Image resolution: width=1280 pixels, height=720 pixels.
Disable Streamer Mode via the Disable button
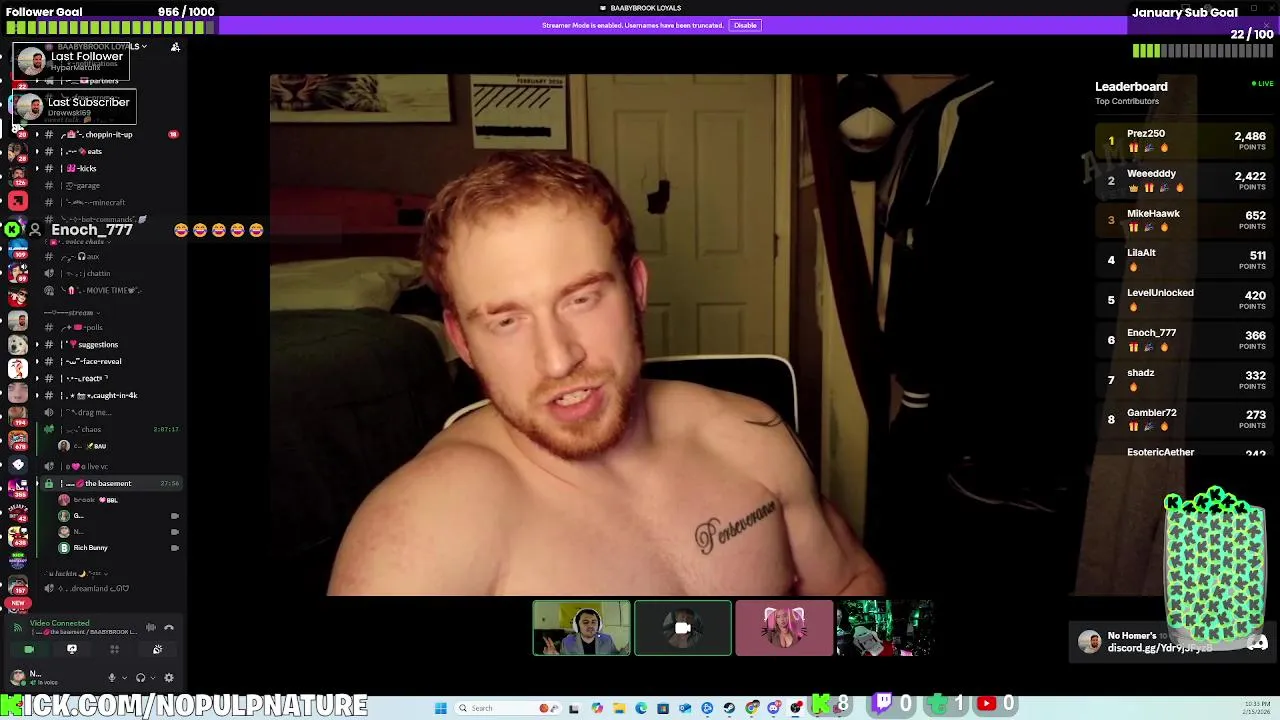tap(745, 25)
